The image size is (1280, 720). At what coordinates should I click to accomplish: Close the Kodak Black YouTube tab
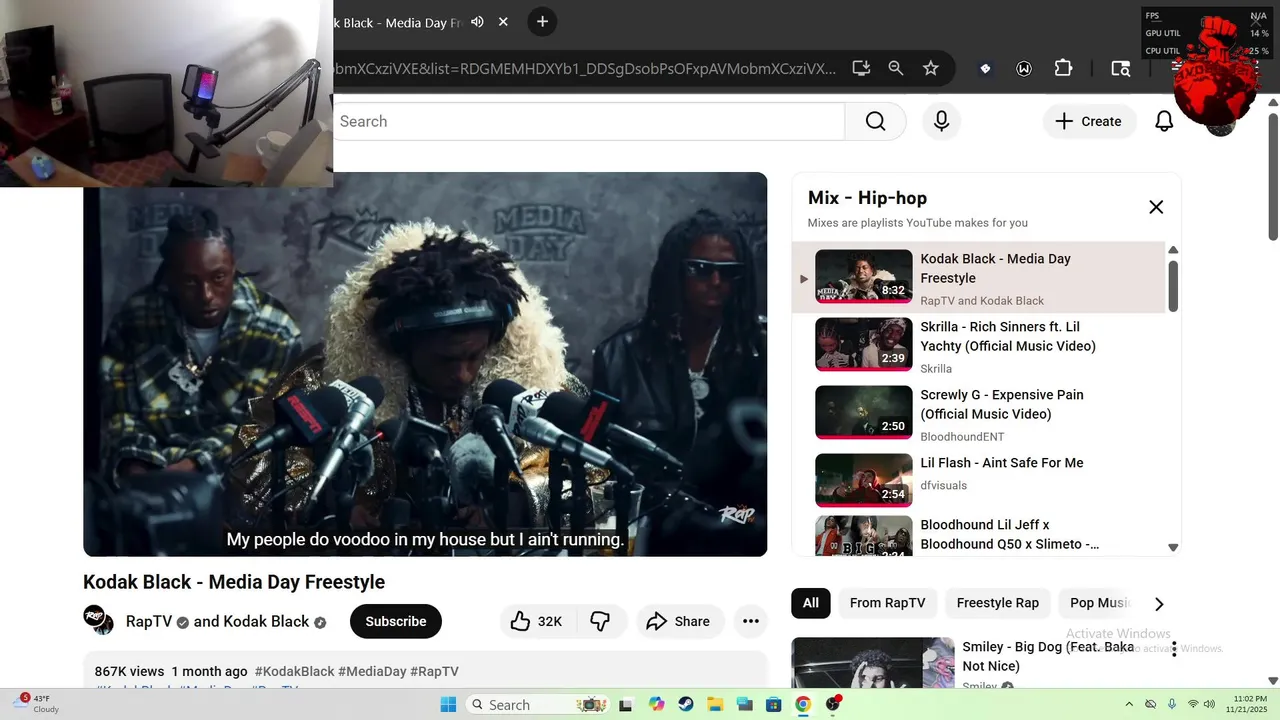[503, 22]
